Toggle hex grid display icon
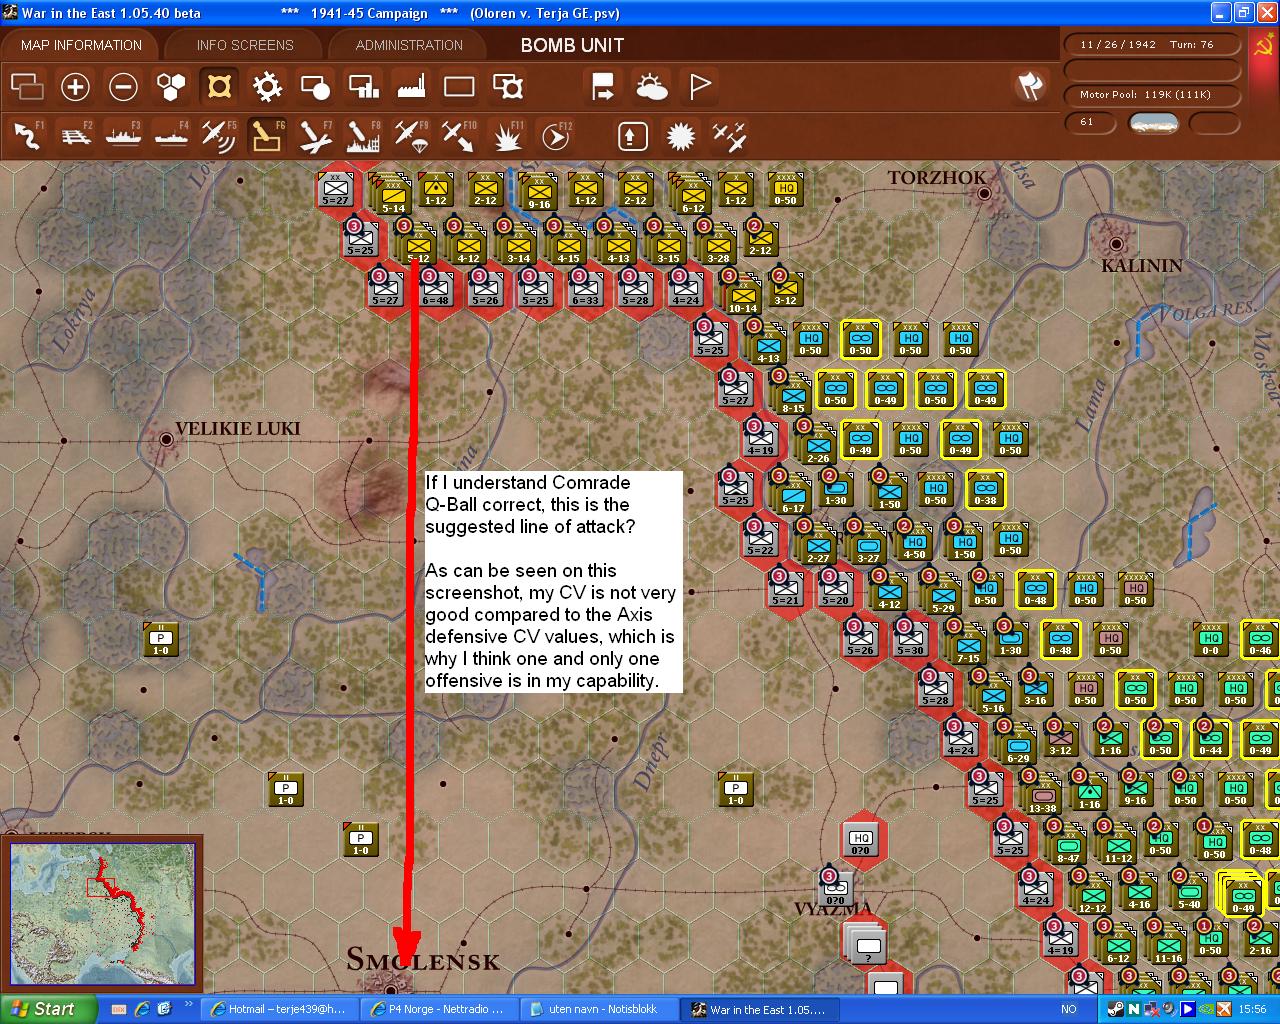The height and width of the screenshot is (1024, 1280). [171, 87]
